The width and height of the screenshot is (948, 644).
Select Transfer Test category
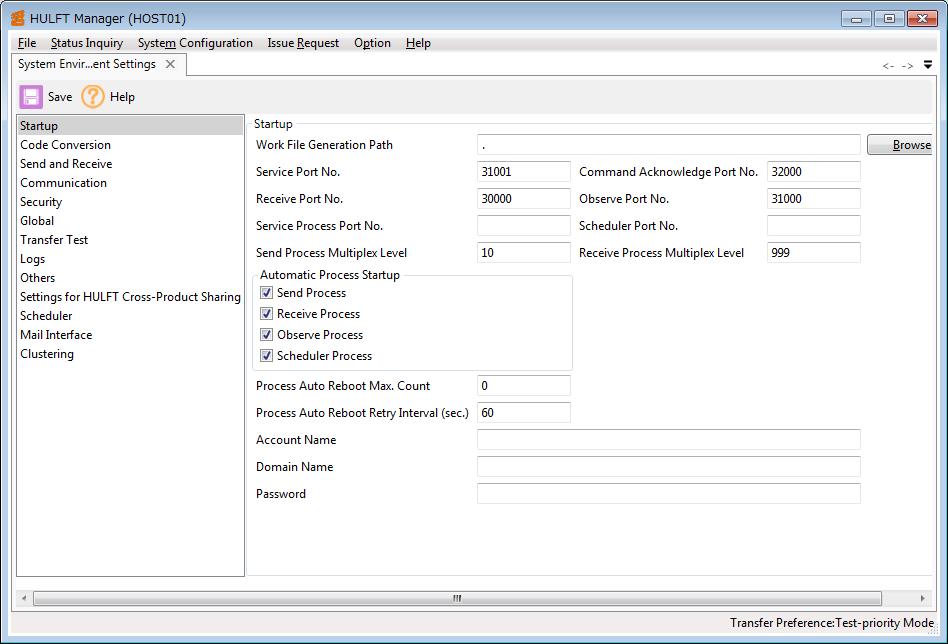[x=130, y=240]
